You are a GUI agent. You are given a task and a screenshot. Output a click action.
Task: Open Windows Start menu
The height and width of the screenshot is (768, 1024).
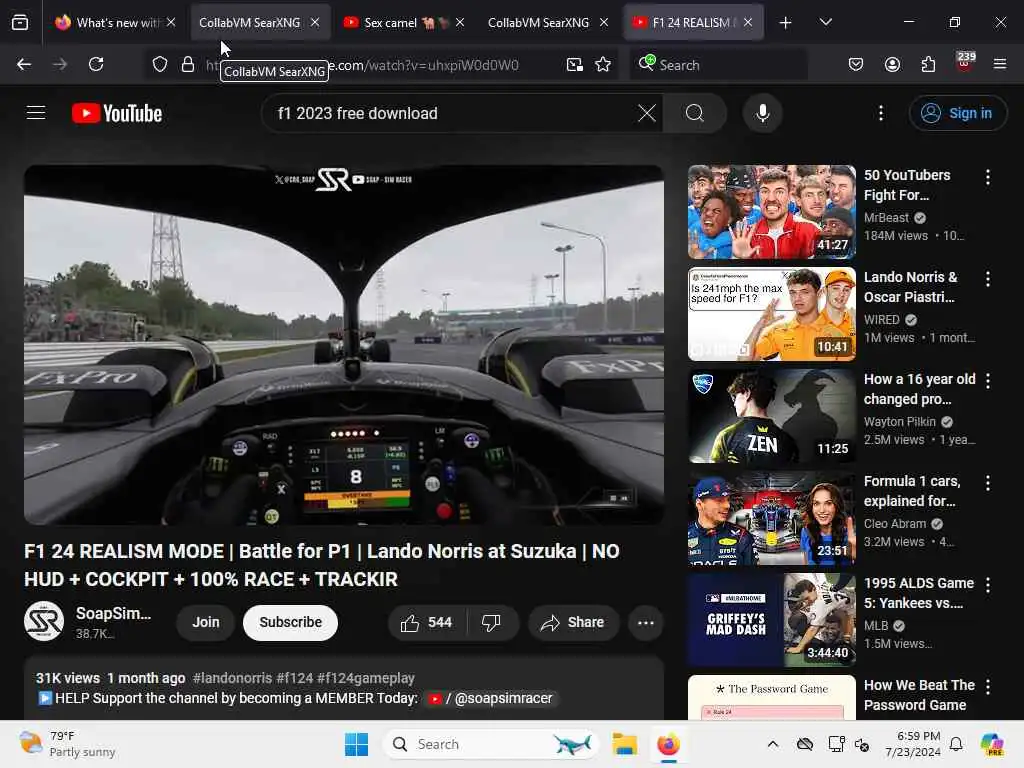356,744
